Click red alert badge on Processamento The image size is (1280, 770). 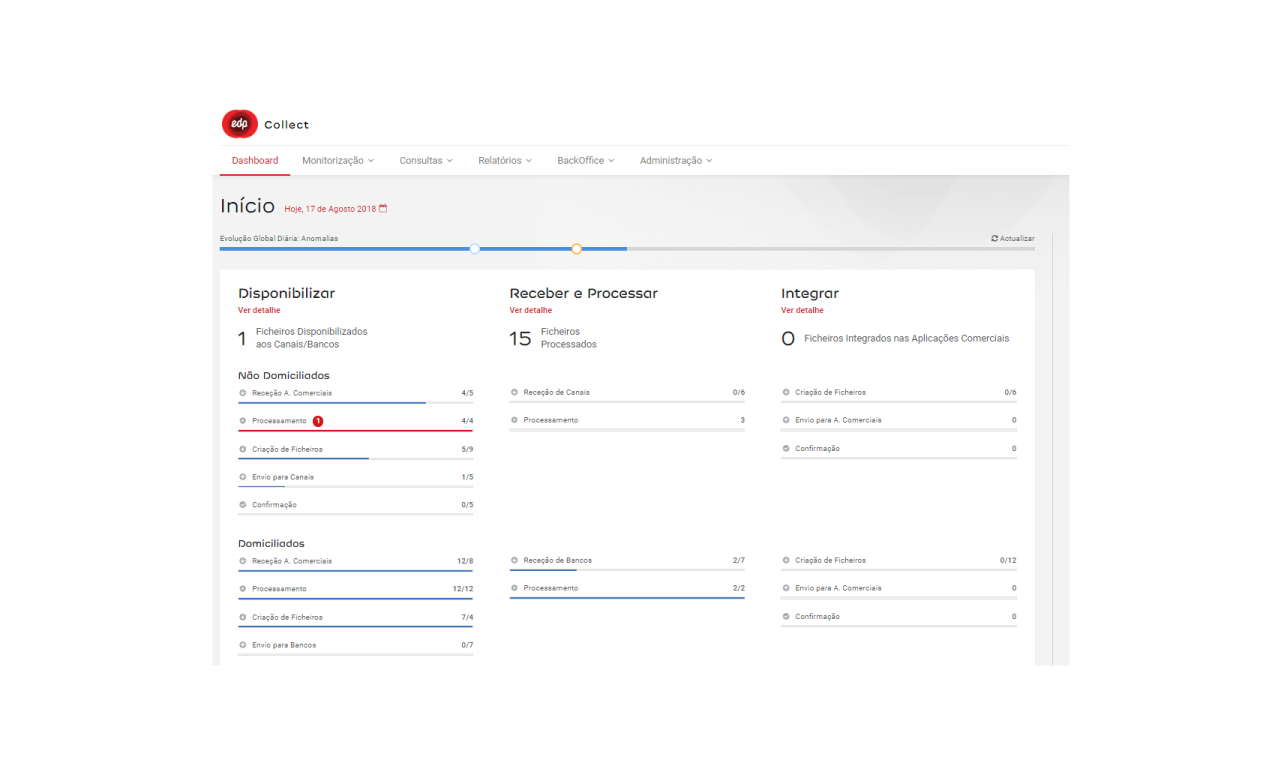point(318,421)
